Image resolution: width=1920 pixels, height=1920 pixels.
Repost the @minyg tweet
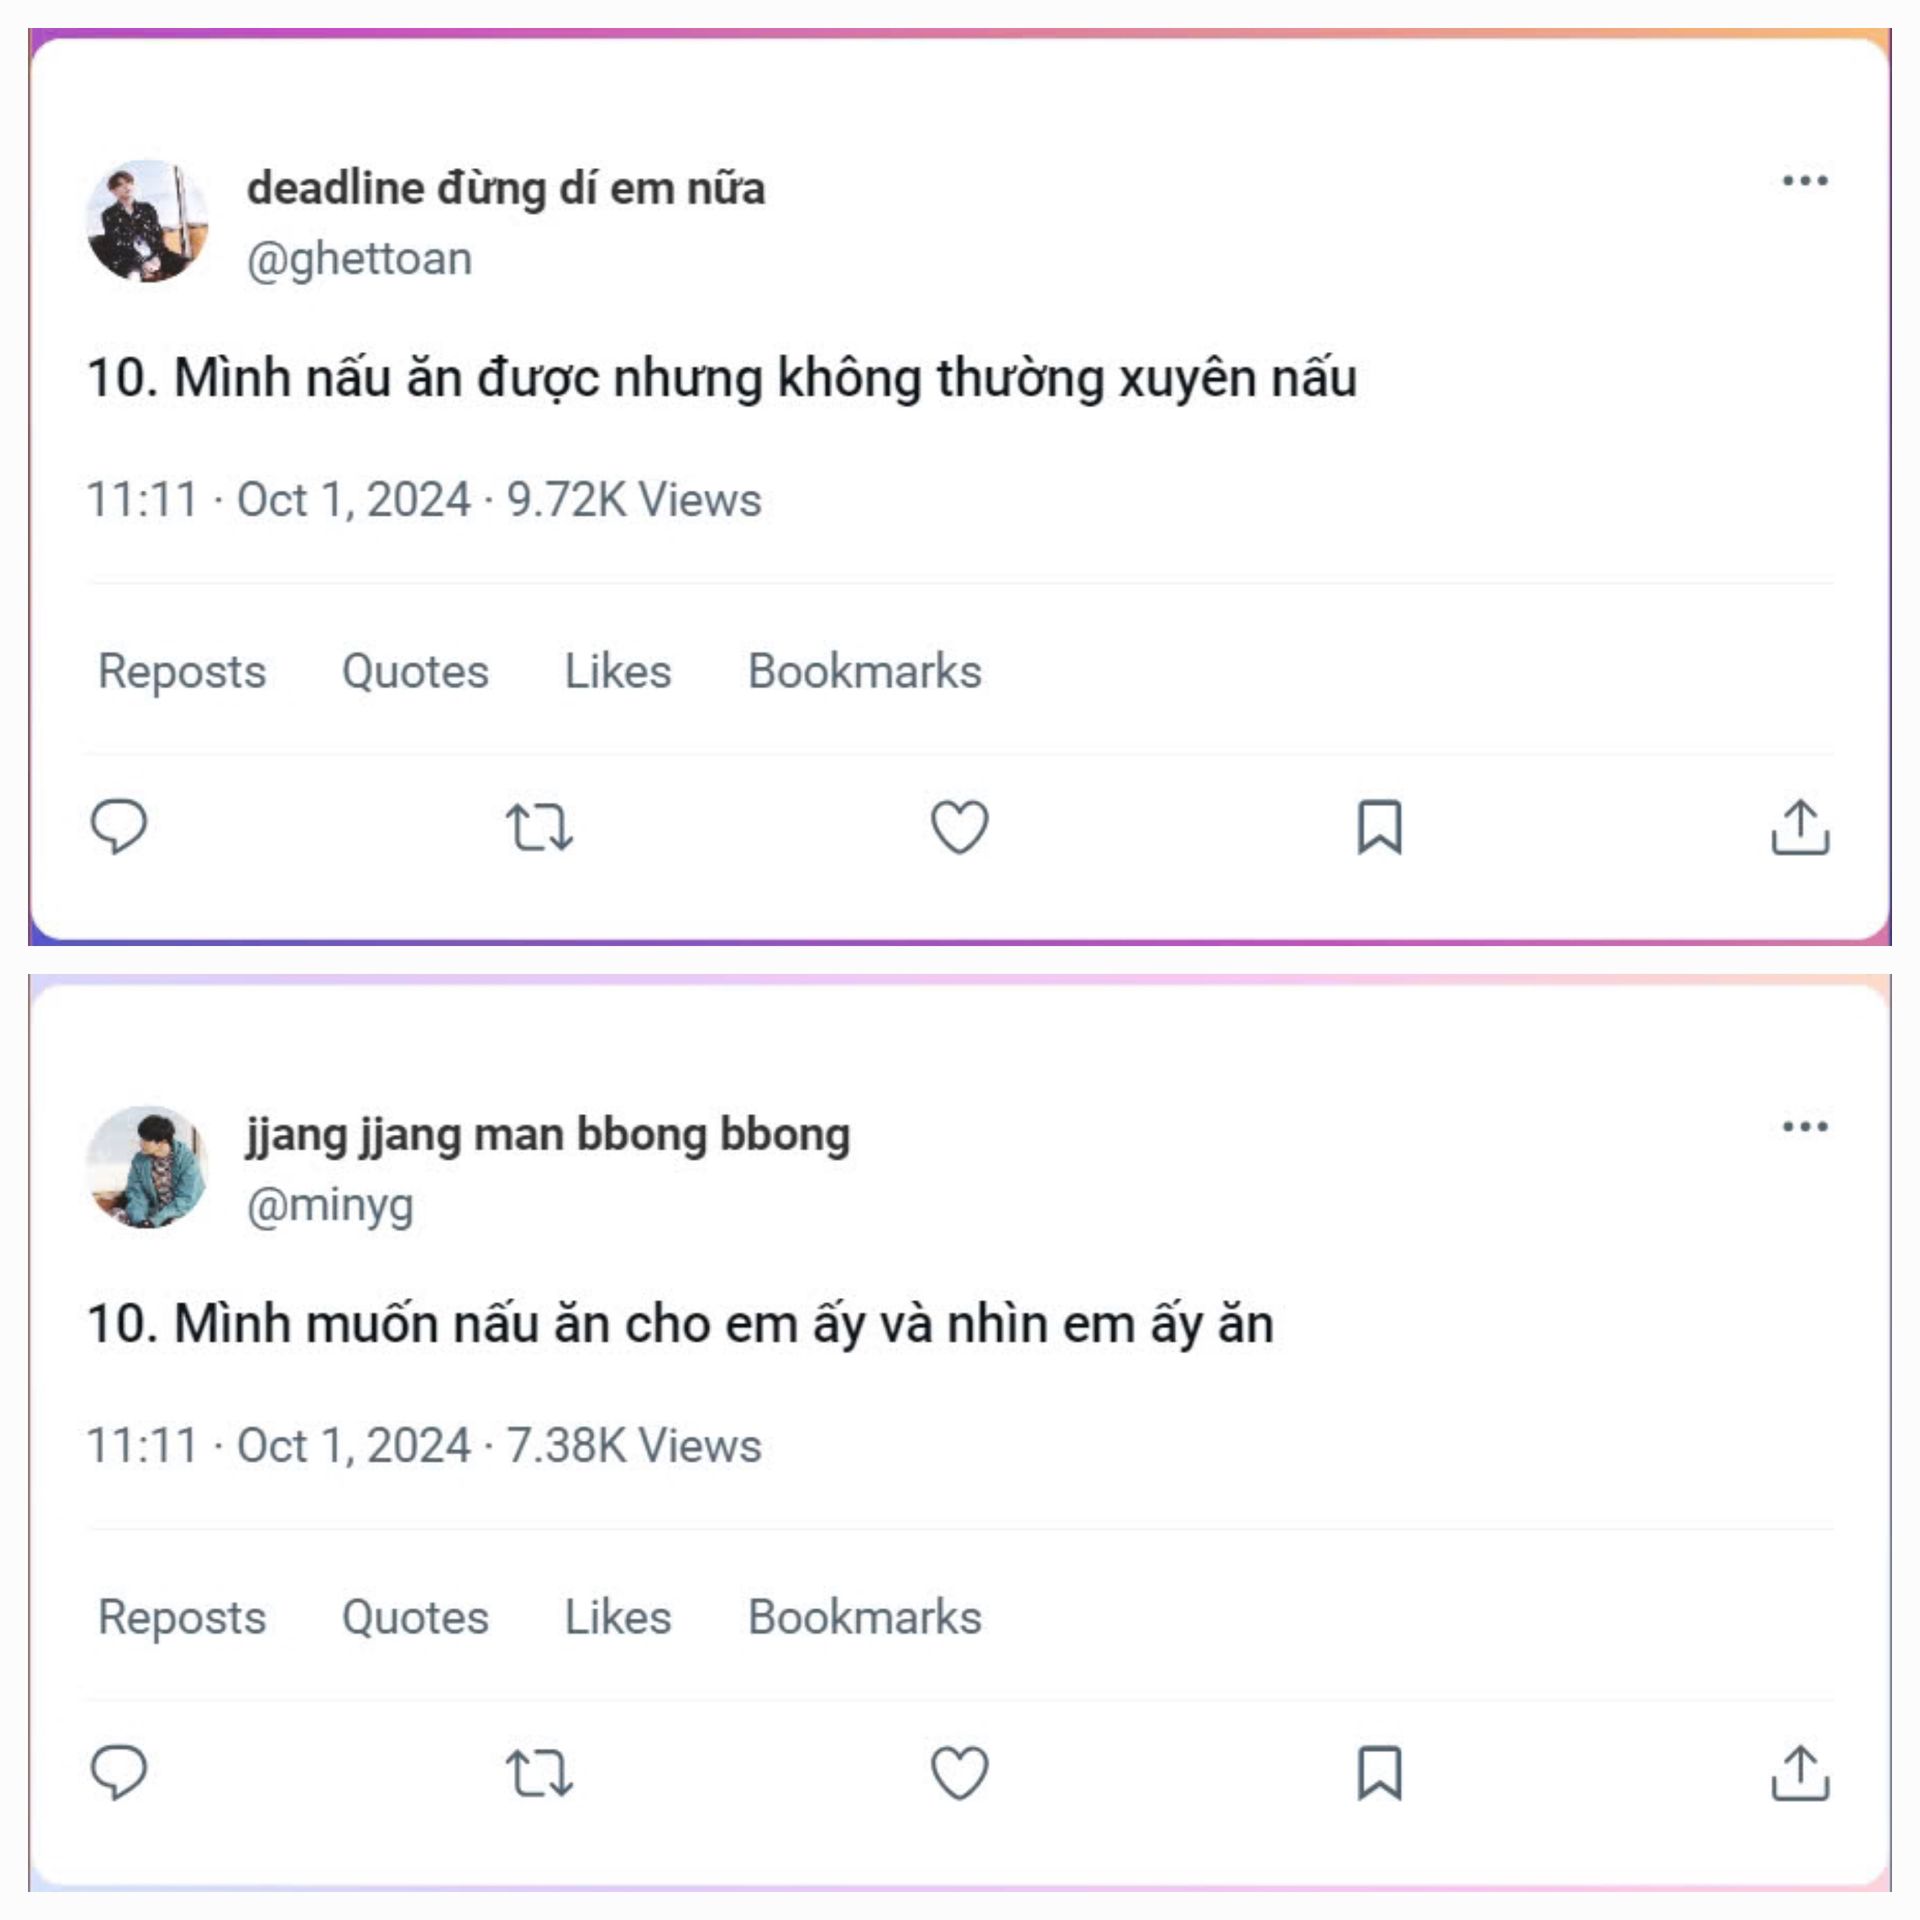click(539, 1773)
